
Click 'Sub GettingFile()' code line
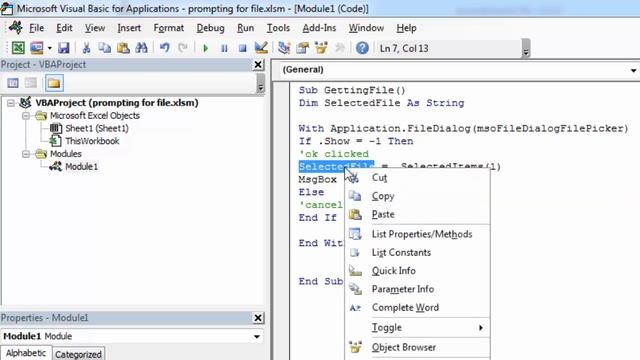pos(352,90)
